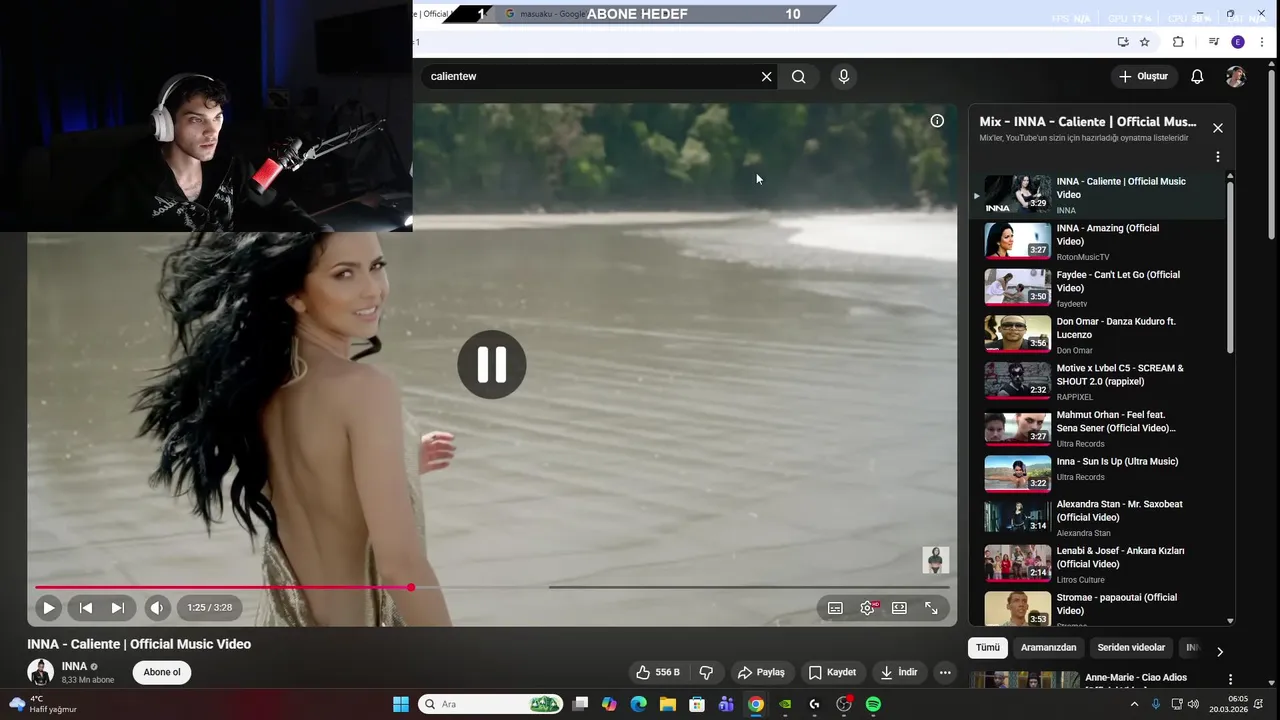Open the INNA channel avatar
Screen dimensions: 1280x720
click(40, 672)
